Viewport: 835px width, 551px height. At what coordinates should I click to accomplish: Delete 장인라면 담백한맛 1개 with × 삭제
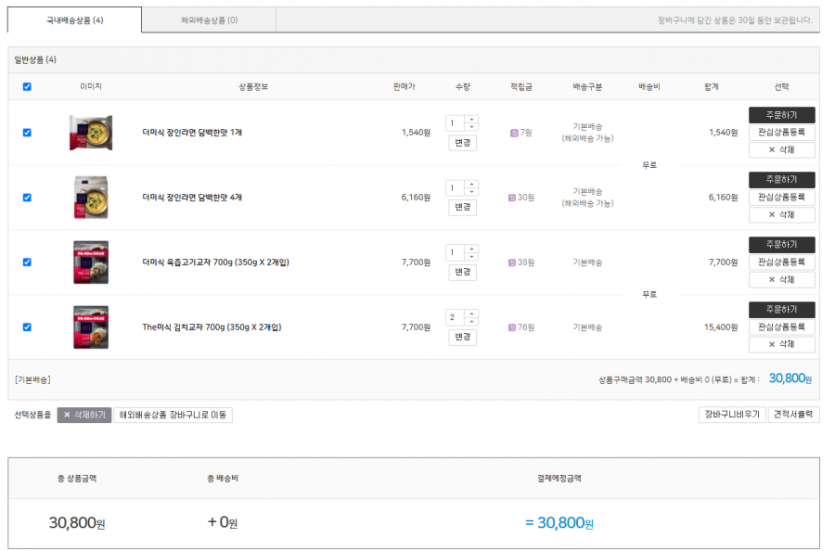781,150
